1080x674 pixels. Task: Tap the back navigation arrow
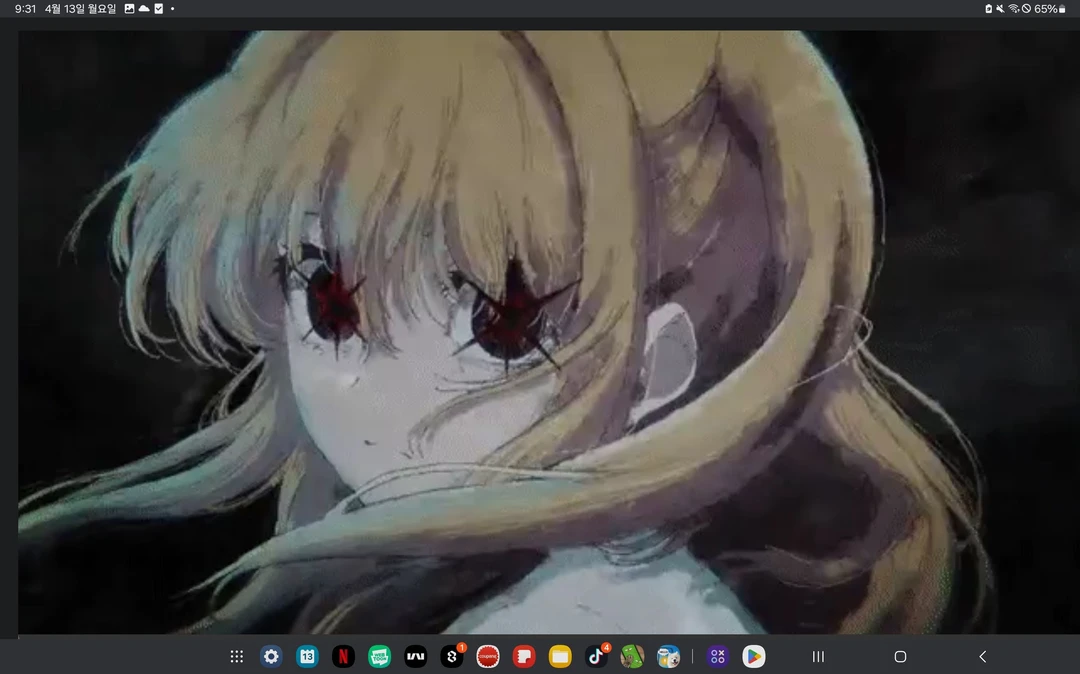coord(982,657)
